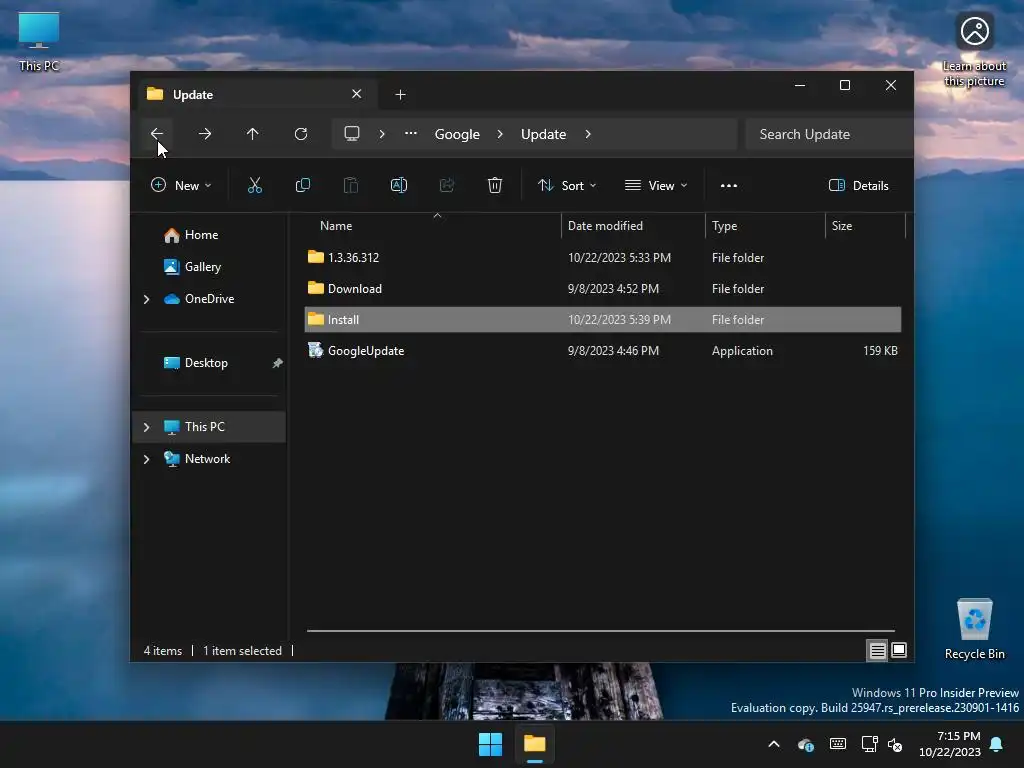Screen dimensions: 1024x768
Task: Open the notification bell icon
Action: point(997,744)
